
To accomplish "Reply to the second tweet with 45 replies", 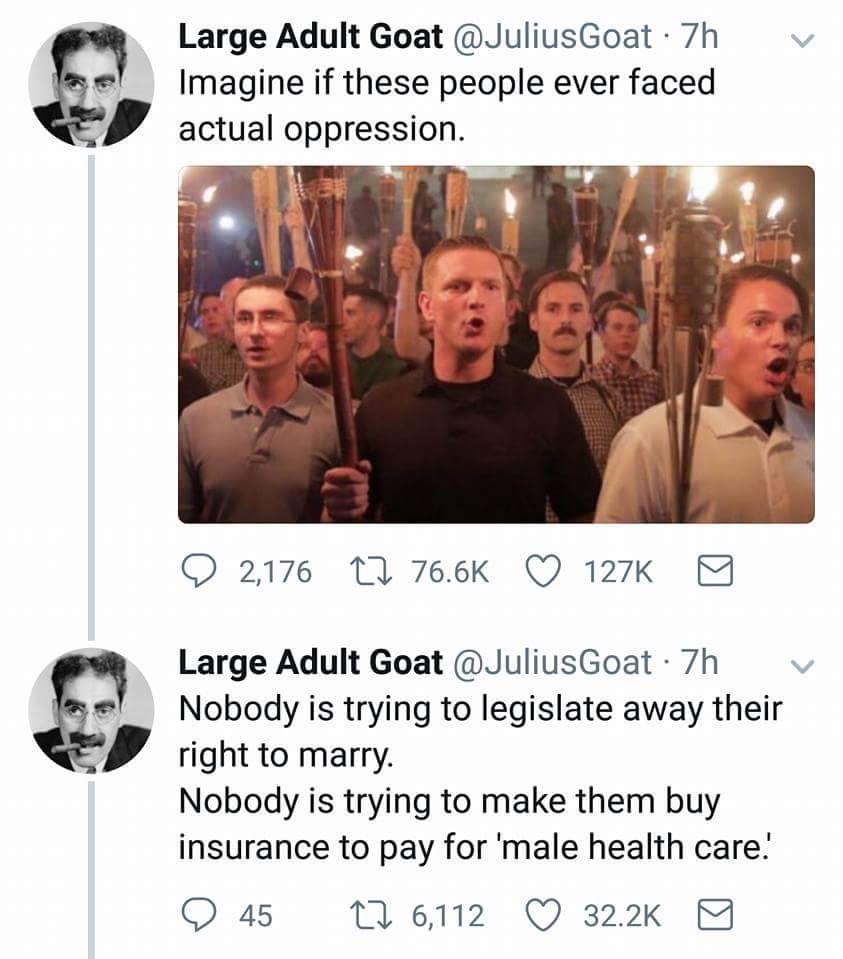I will [198, 914].
